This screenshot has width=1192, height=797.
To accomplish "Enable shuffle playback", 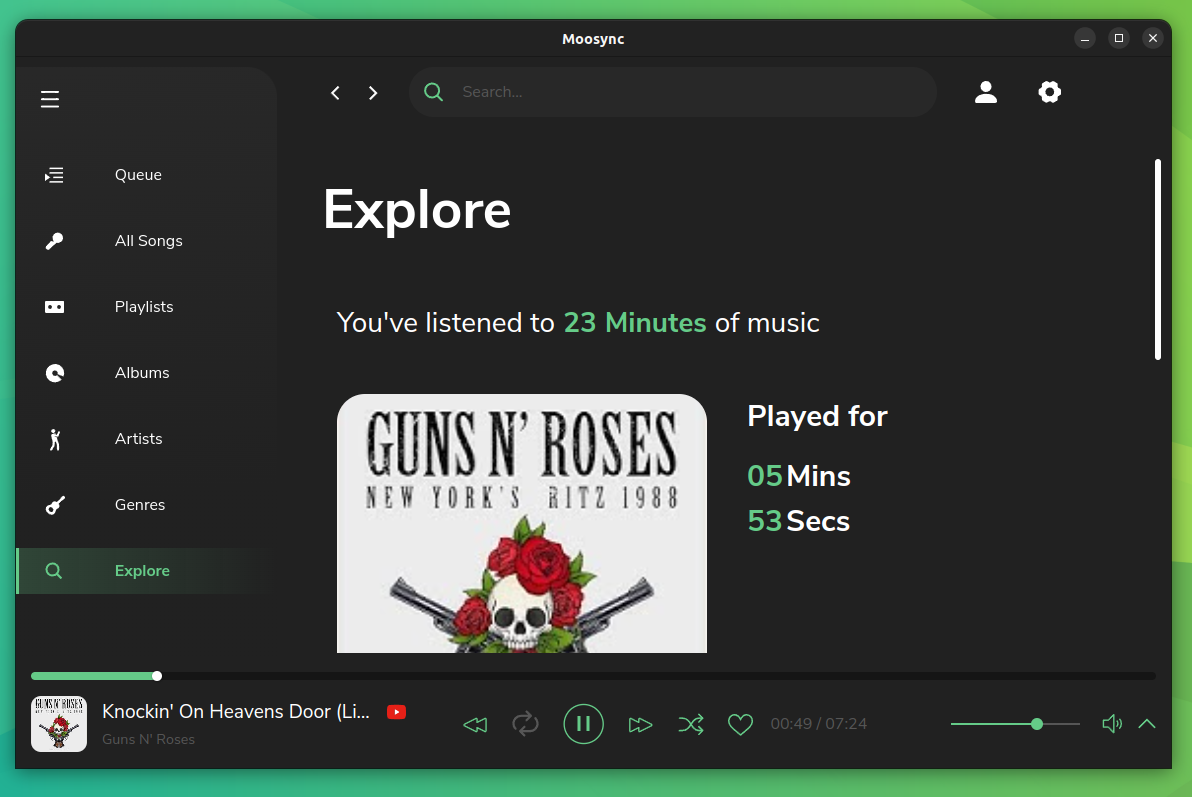I will click(691, 724).
